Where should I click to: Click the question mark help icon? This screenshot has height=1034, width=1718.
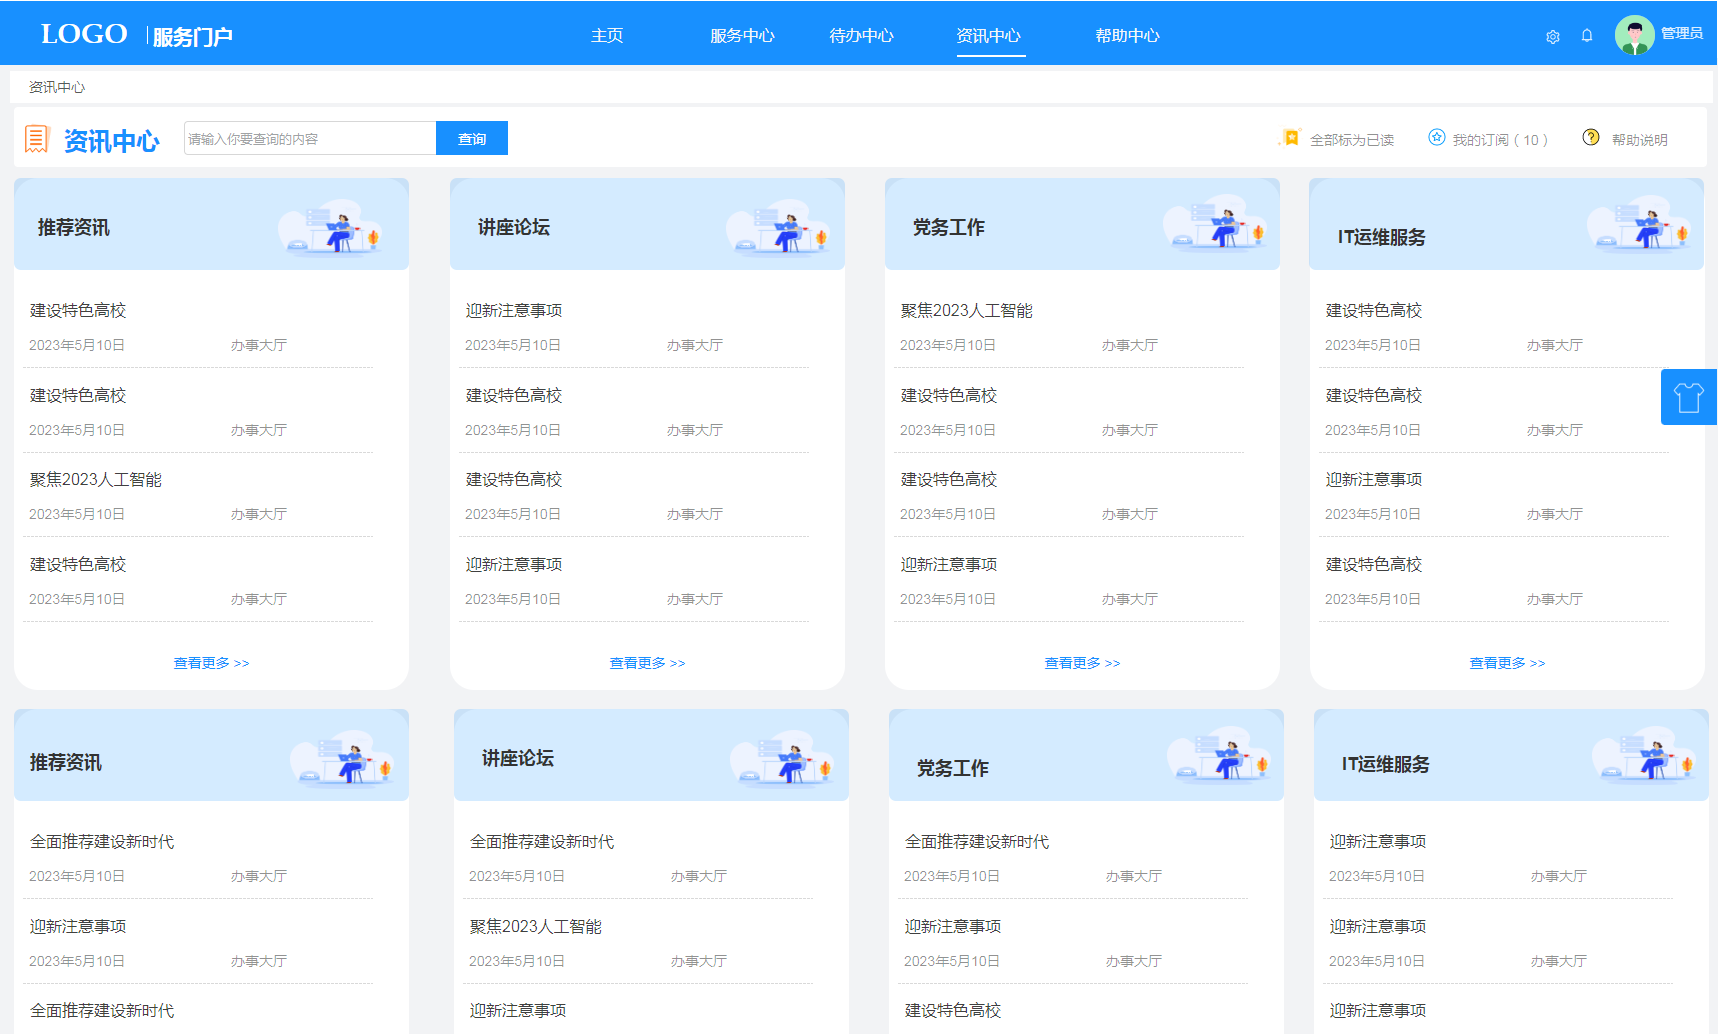[x=1591, y=138]
